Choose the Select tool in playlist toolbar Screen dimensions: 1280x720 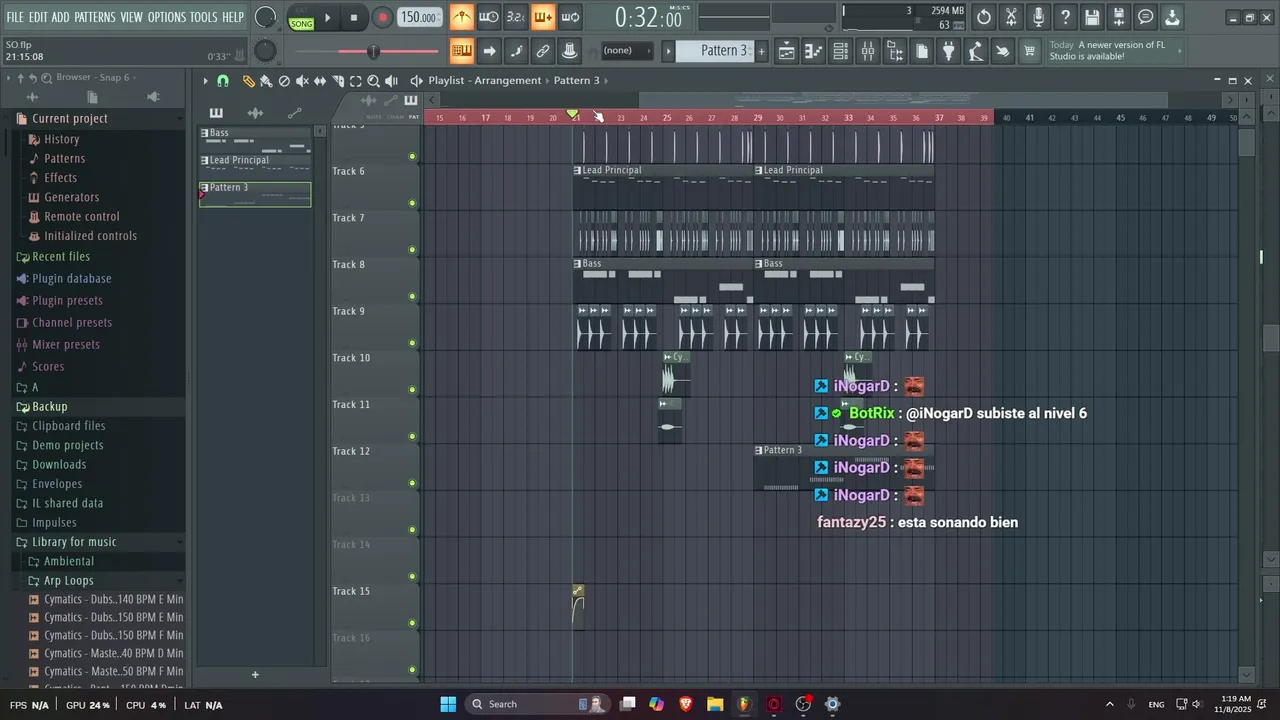355,81
